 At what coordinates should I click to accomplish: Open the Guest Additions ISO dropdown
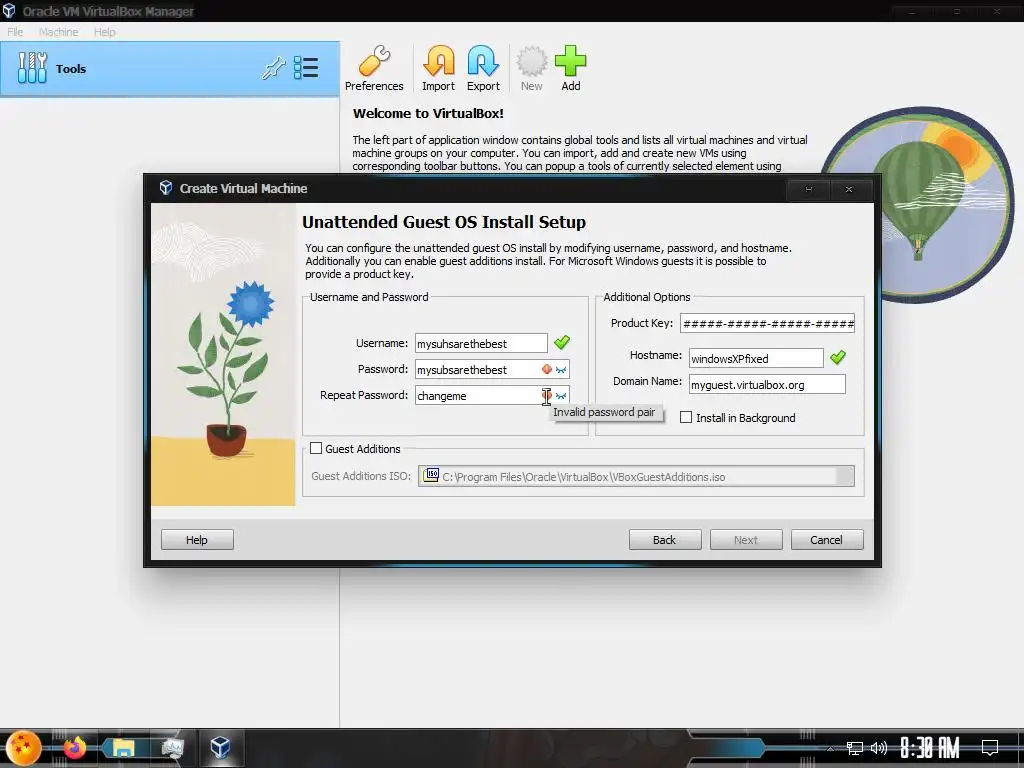844,476
